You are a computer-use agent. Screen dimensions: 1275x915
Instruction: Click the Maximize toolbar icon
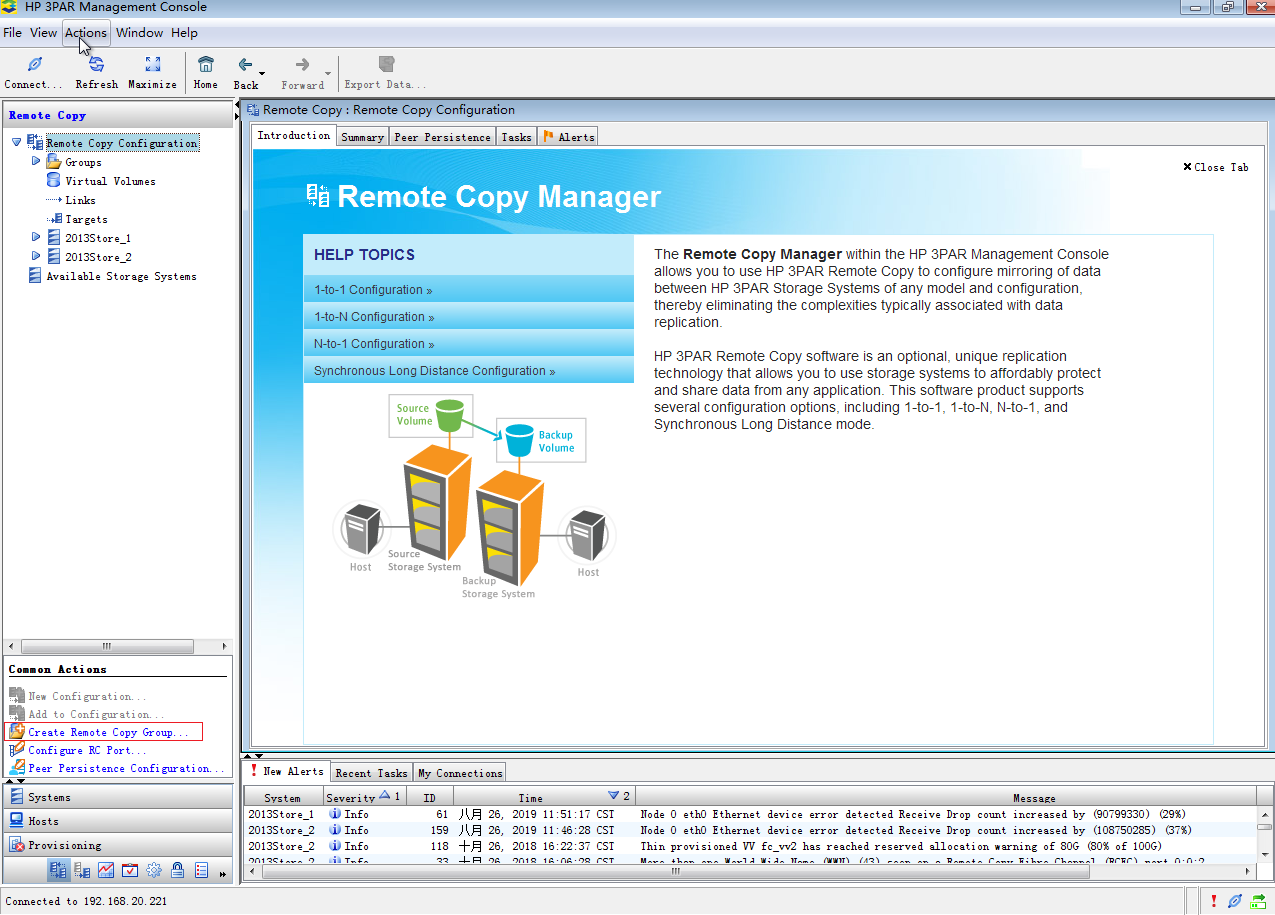point(152,66)
